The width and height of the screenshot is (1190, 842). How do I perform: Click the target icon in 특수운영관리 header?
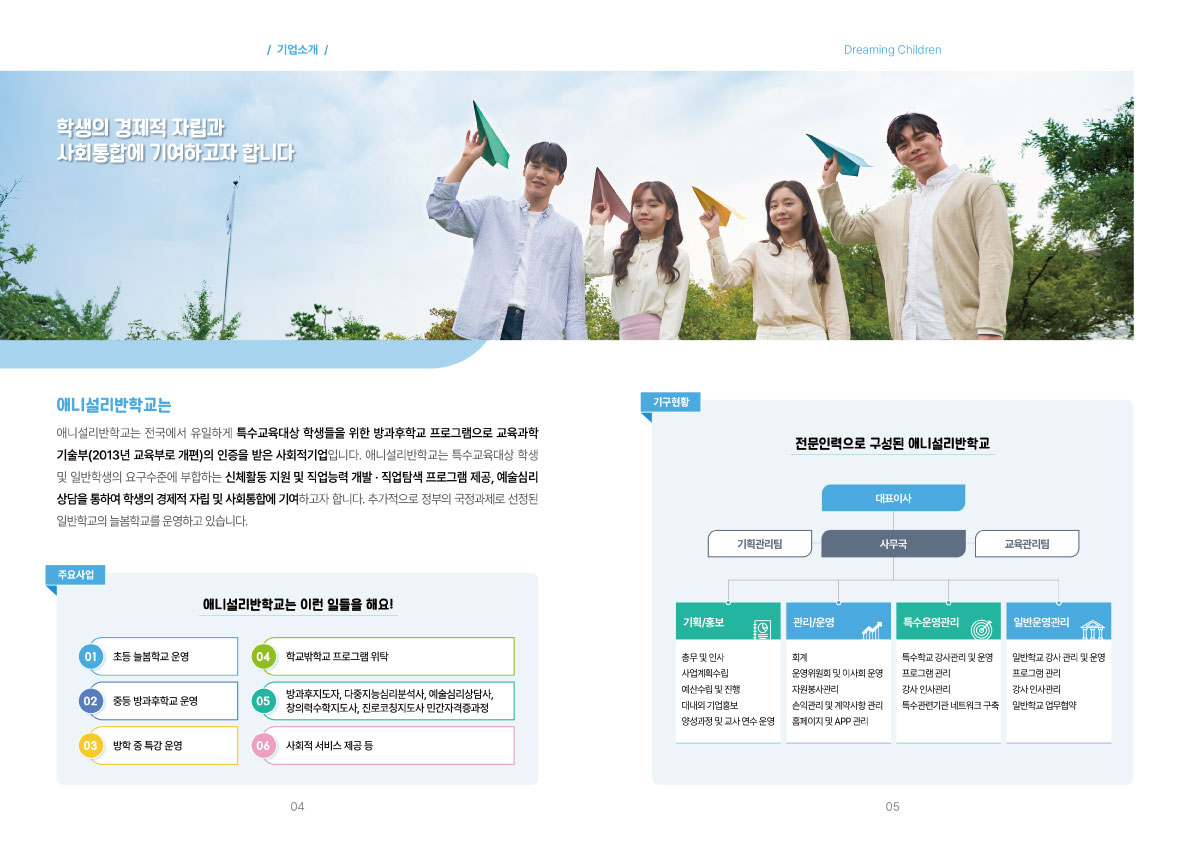tap(981, 628)
